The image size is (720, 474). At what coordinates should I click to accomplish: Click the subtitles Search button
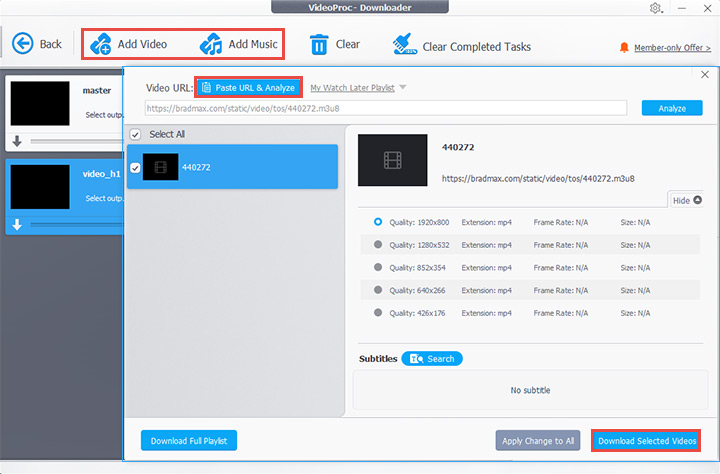click(x=432, y=359)
